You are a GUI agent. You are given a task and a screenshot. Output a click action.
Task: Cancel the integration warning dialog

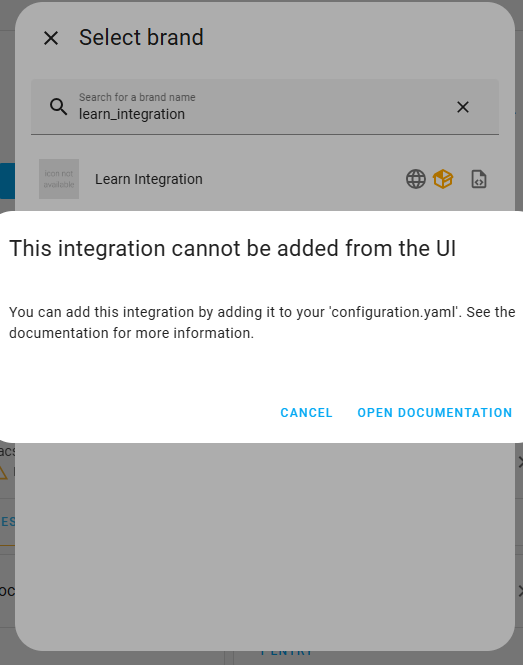tap(306, 413)
